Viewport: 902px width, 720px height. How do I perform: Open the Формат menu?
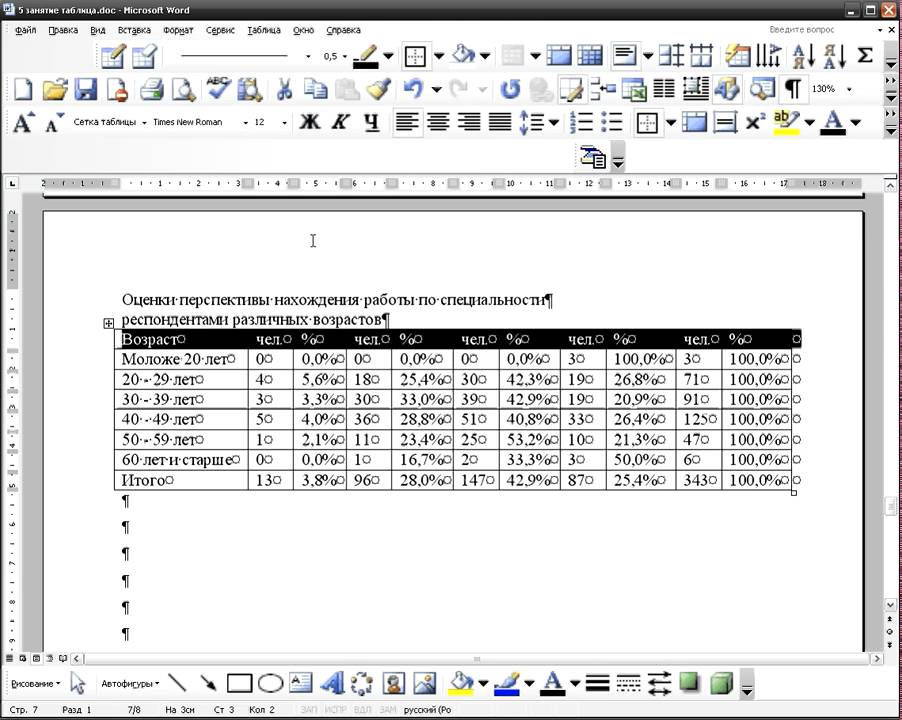click(x=178, y=30)
